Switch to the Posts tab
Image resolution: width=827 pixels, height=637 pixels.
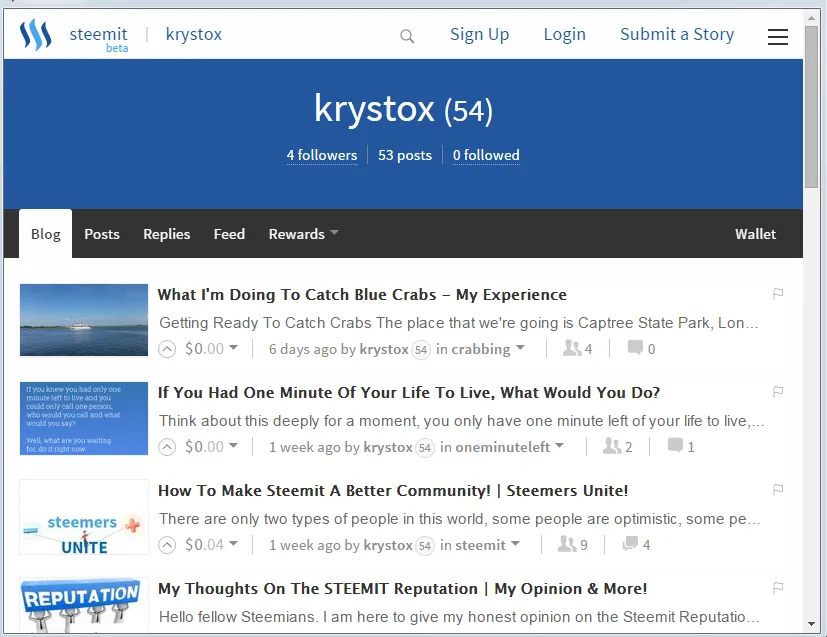102,234
